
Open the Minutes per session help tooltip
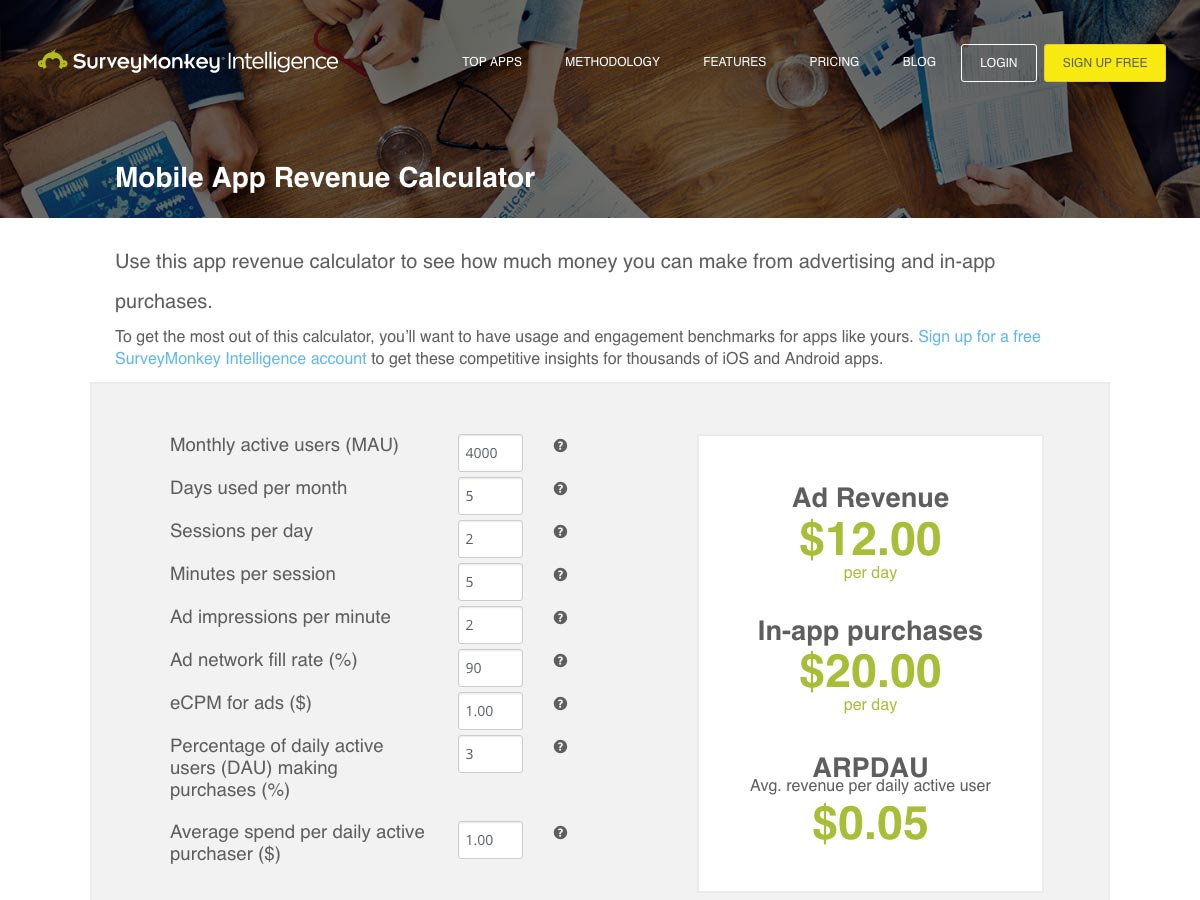point(560,575)
